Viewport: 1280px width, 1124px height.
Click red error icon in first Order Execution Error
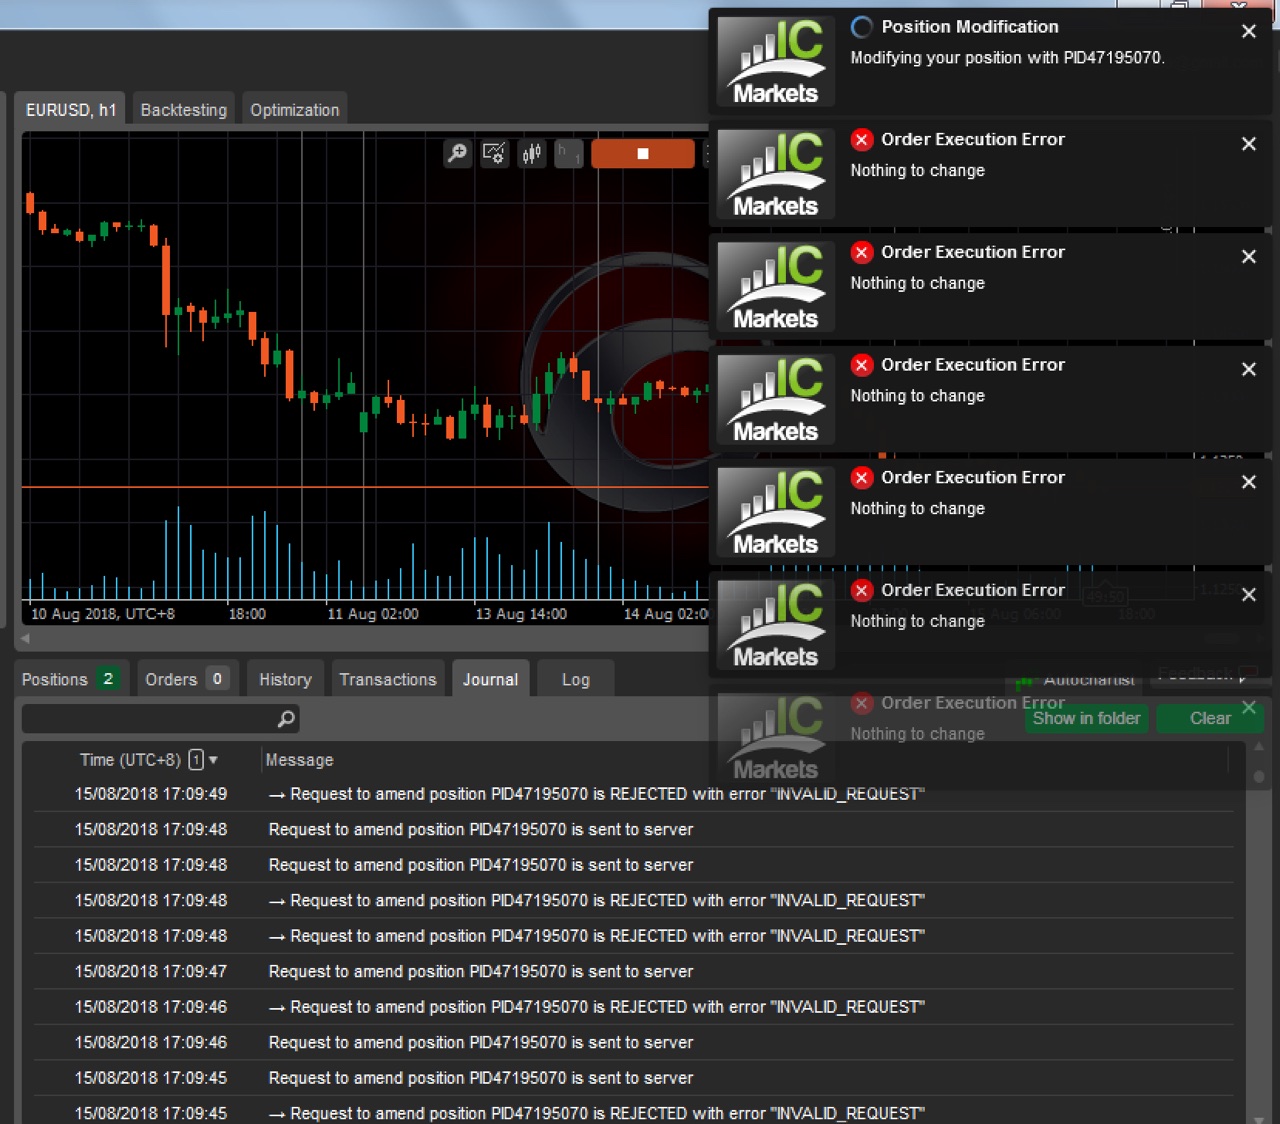tap(861, 140)
